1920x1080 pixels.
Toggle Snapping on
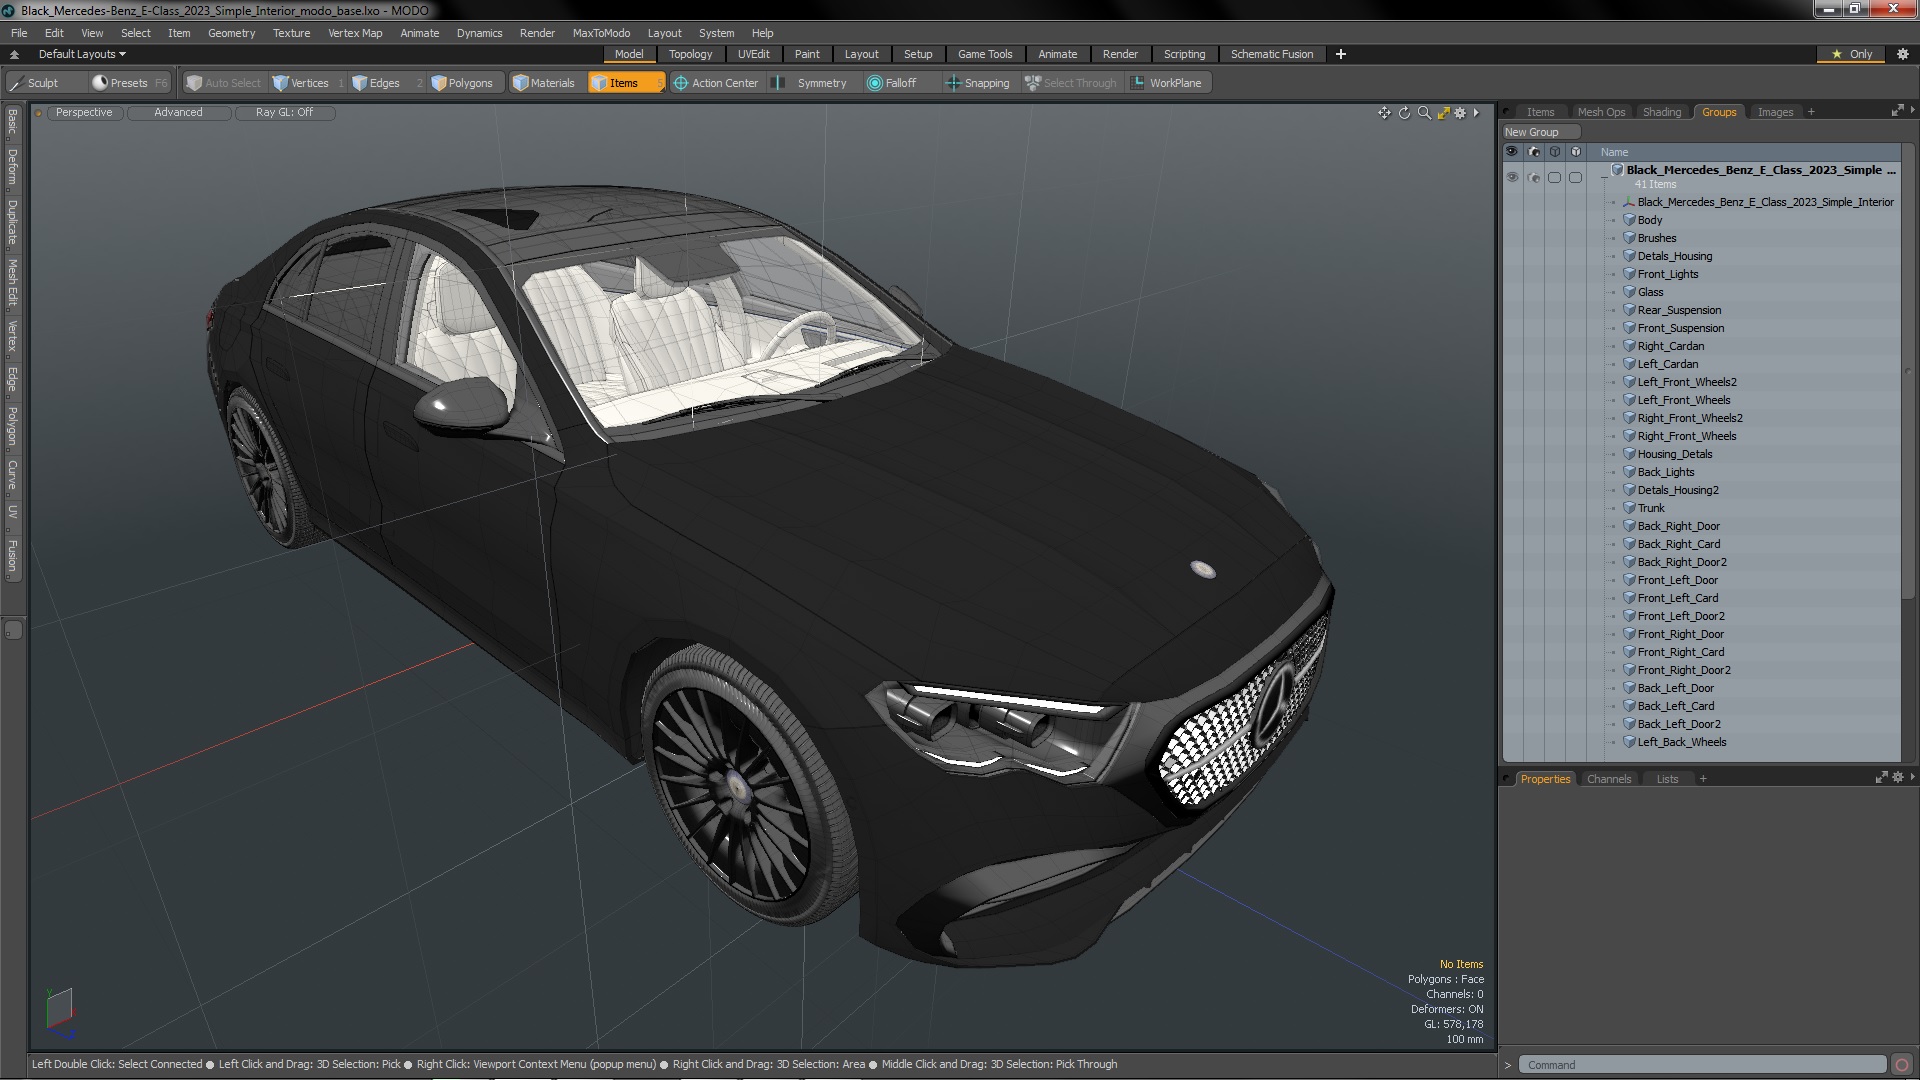coord(978,83)
